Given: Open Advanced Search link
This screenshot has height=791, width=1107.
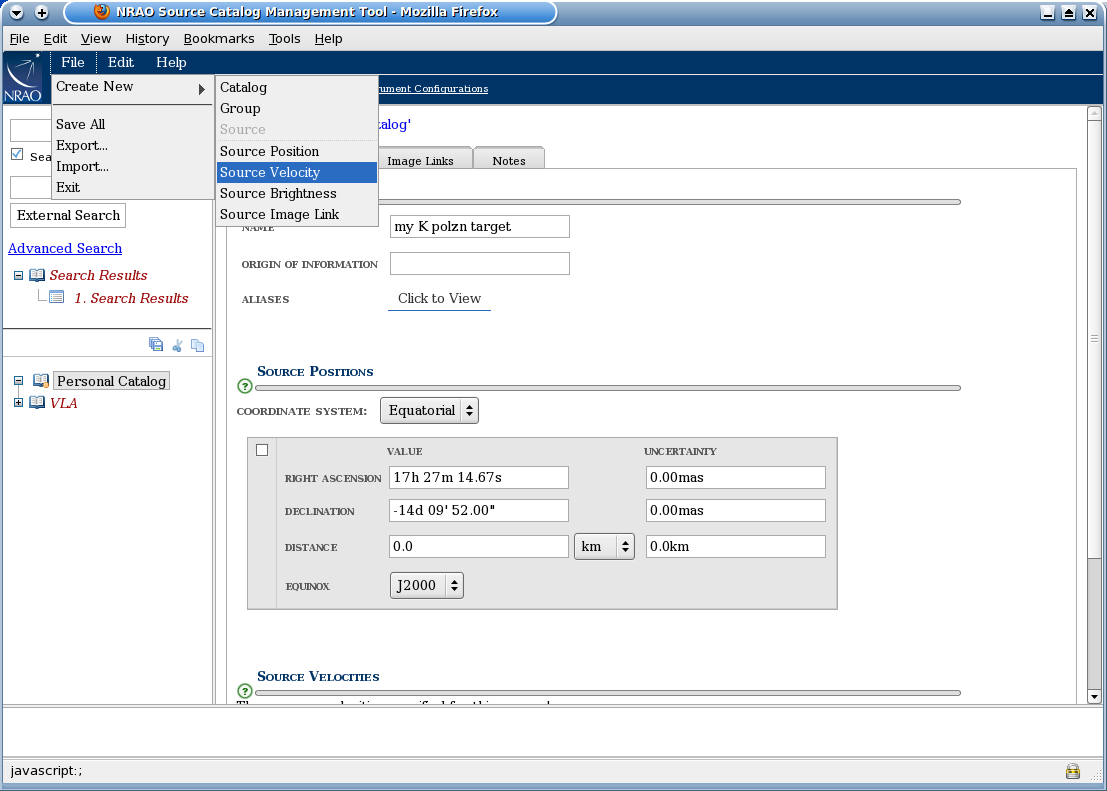Looking at the screenshot, I should 64,248.
